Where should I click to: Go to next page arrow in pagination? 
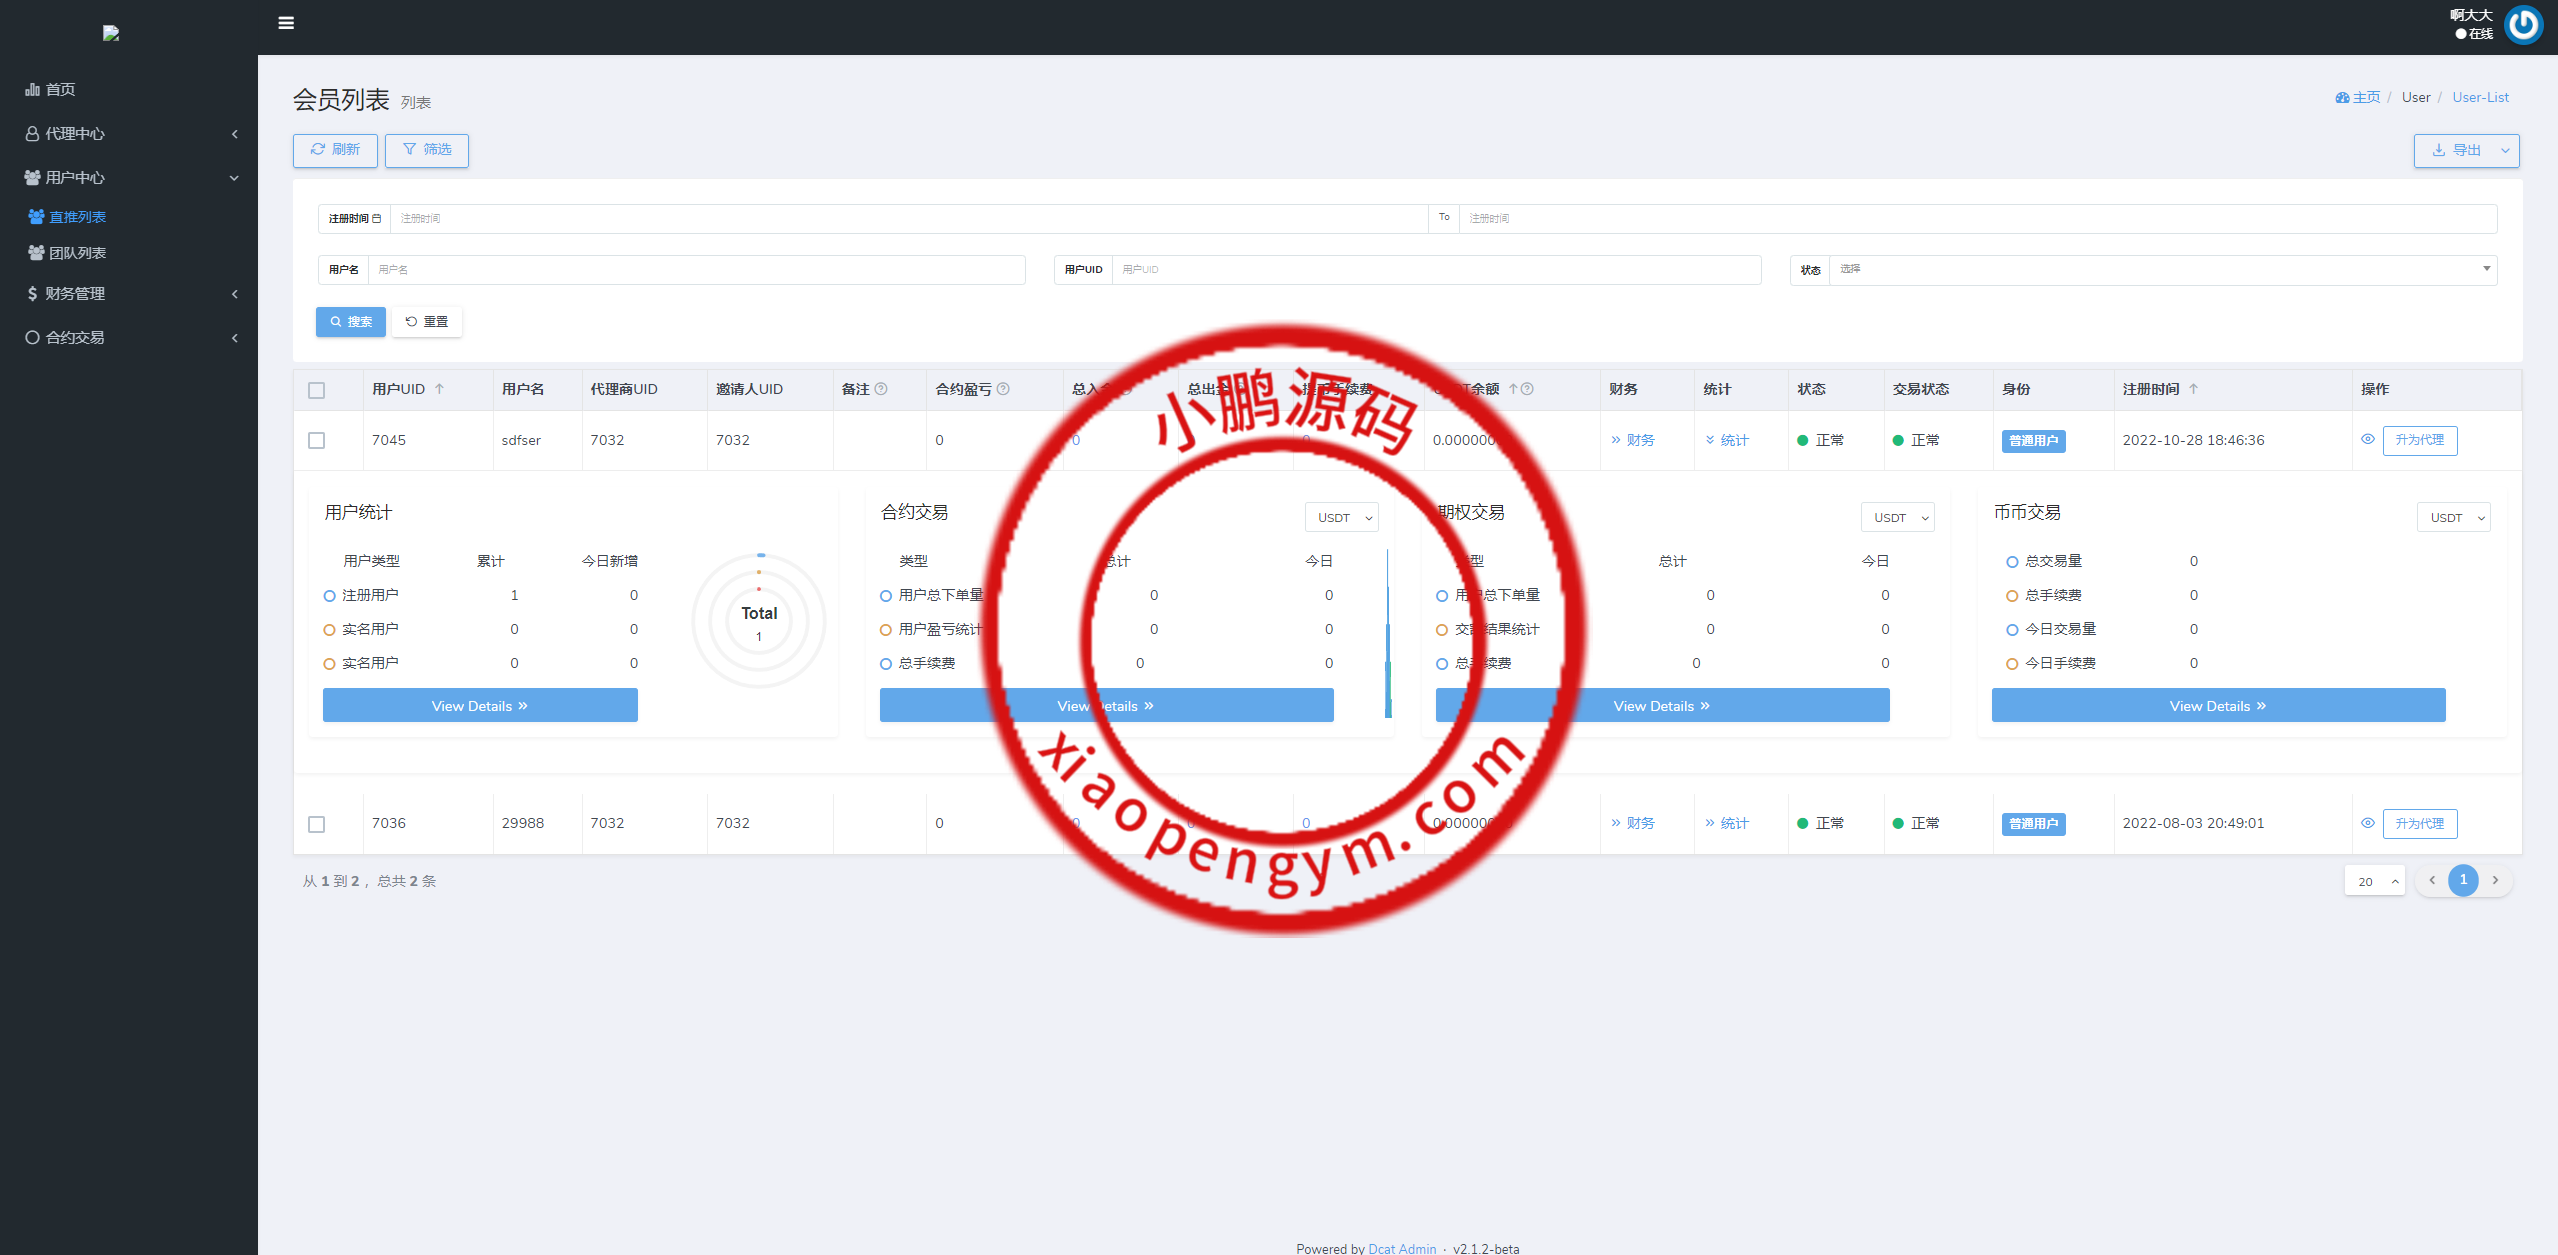(2496, 880)
